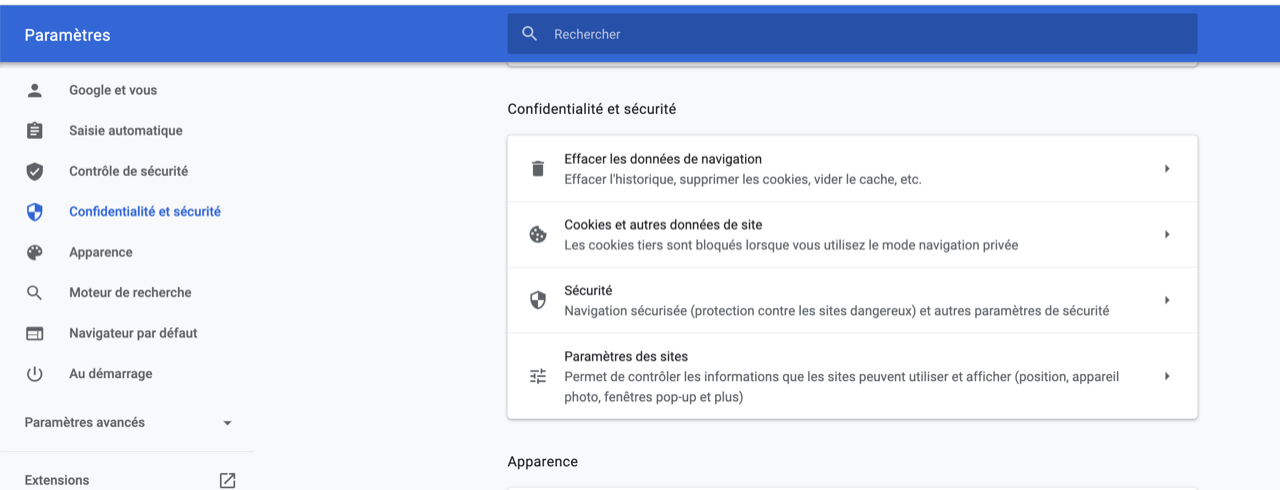Open the Extensions link in sidebar
This screenshot has width=1280, height=490.
[x=57, y=480]
